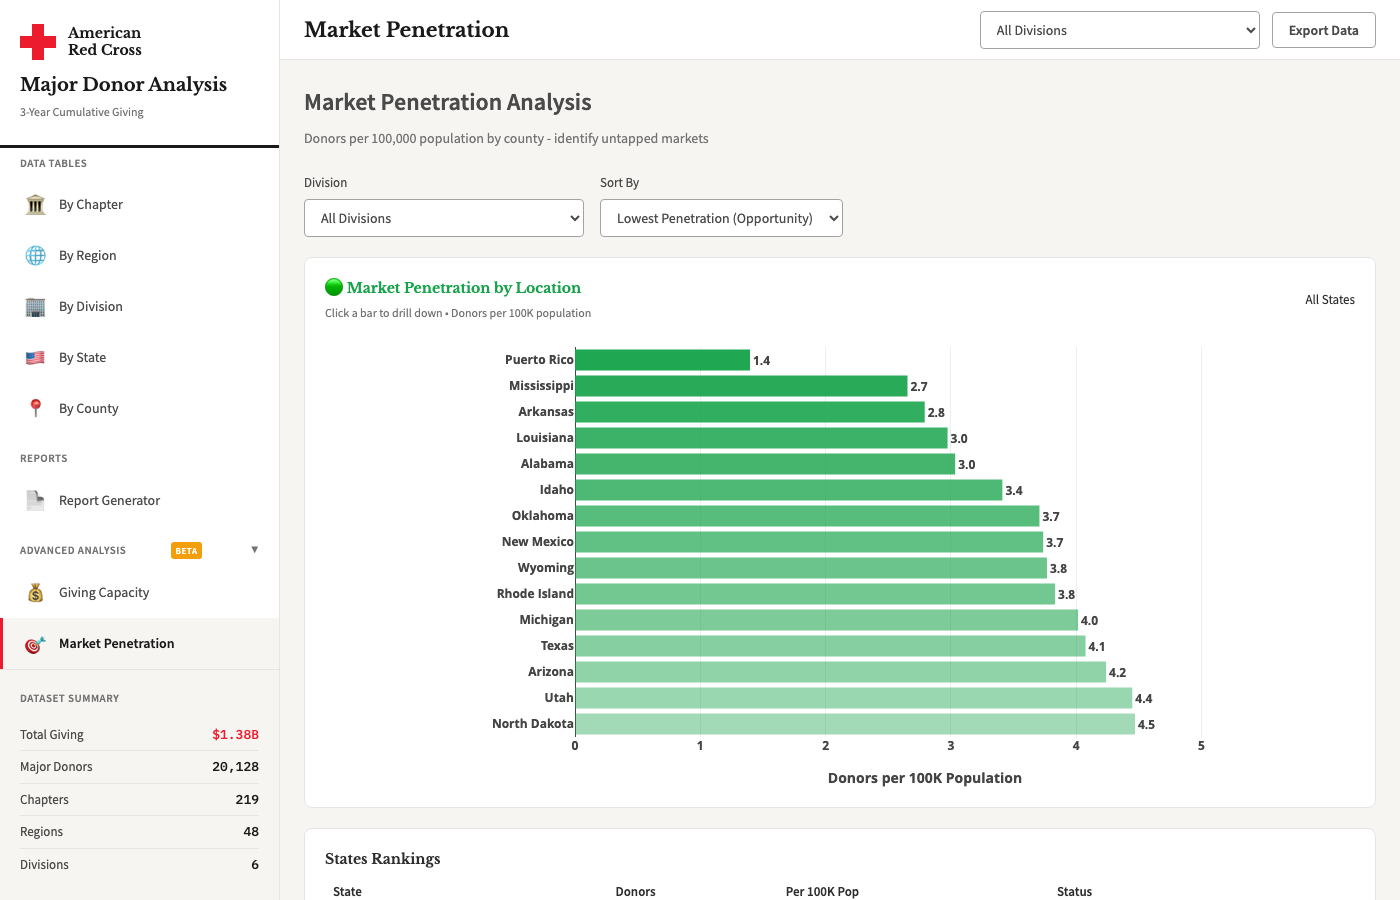Click the New Mexico bar

pos(809,542)
